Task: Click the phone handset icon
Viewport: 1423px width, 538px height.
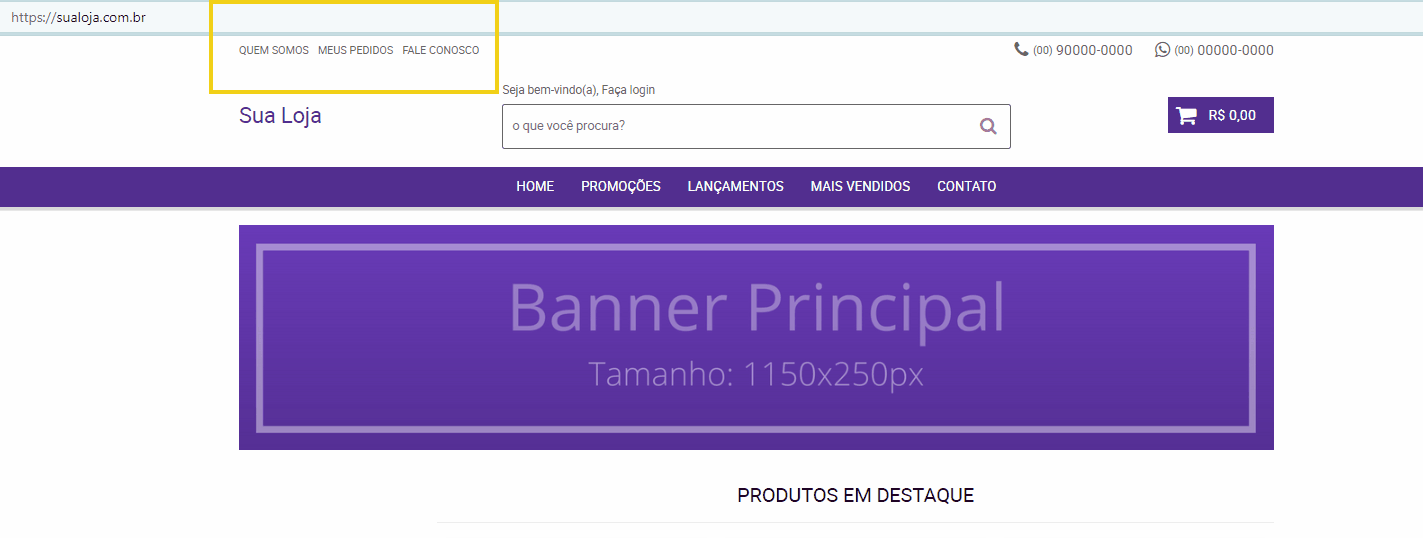Action: coord(1021,49)
